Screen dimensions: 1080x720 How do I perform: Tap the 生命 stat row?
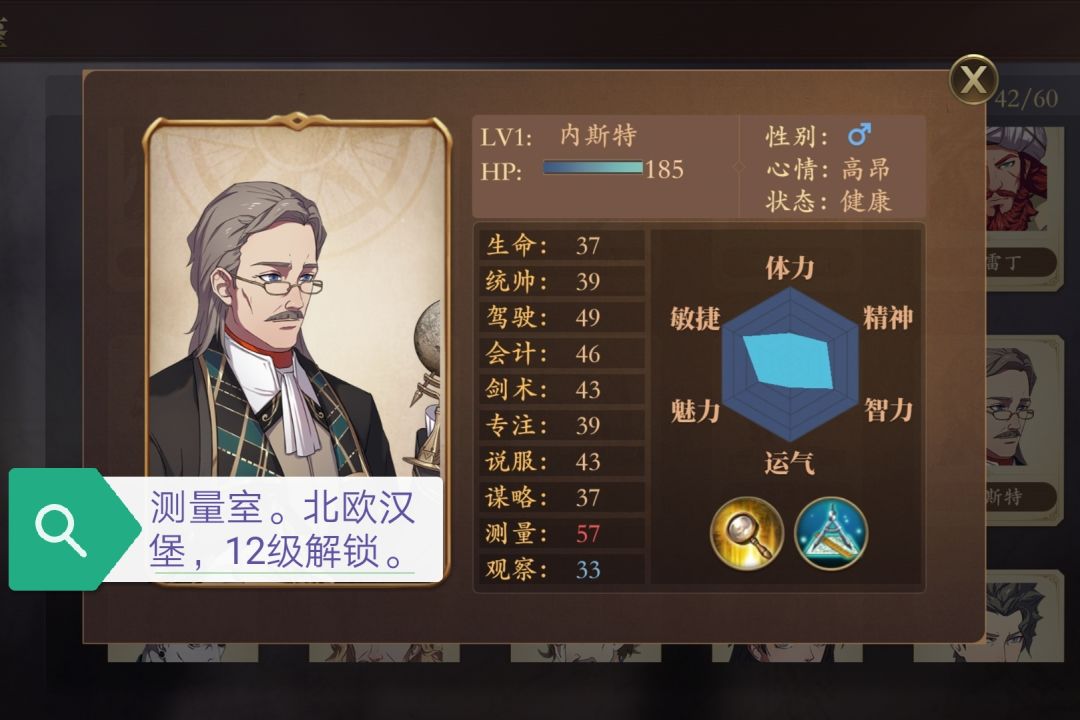tap(561, 245)
